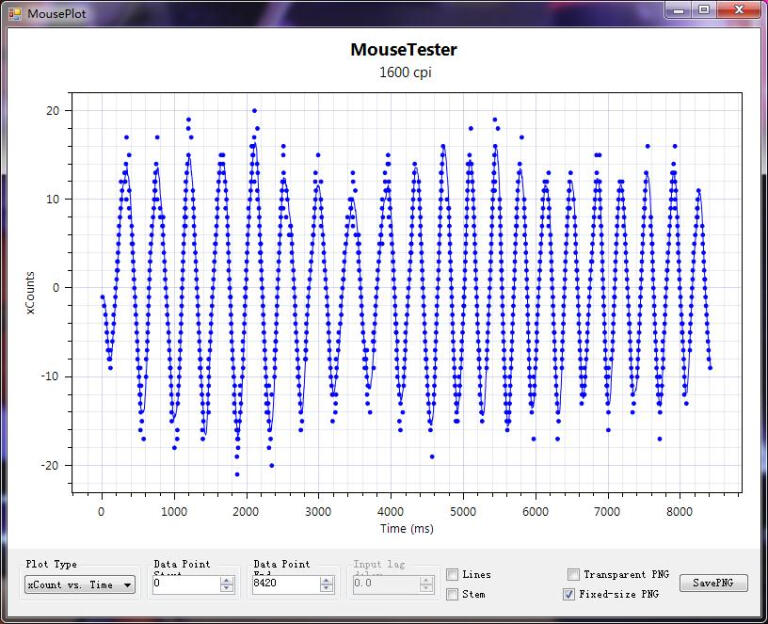The width and height of the screenshot is (768, 624).
Task: Close the MousePlot window
Action: click(x=739, y=10)
